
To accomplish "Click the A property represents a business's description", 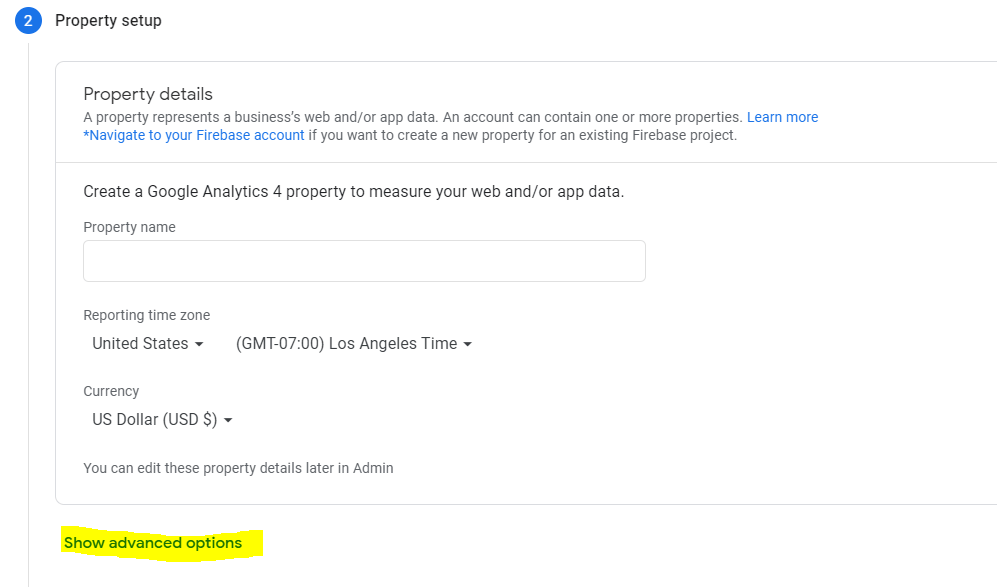I will (413, 117).
